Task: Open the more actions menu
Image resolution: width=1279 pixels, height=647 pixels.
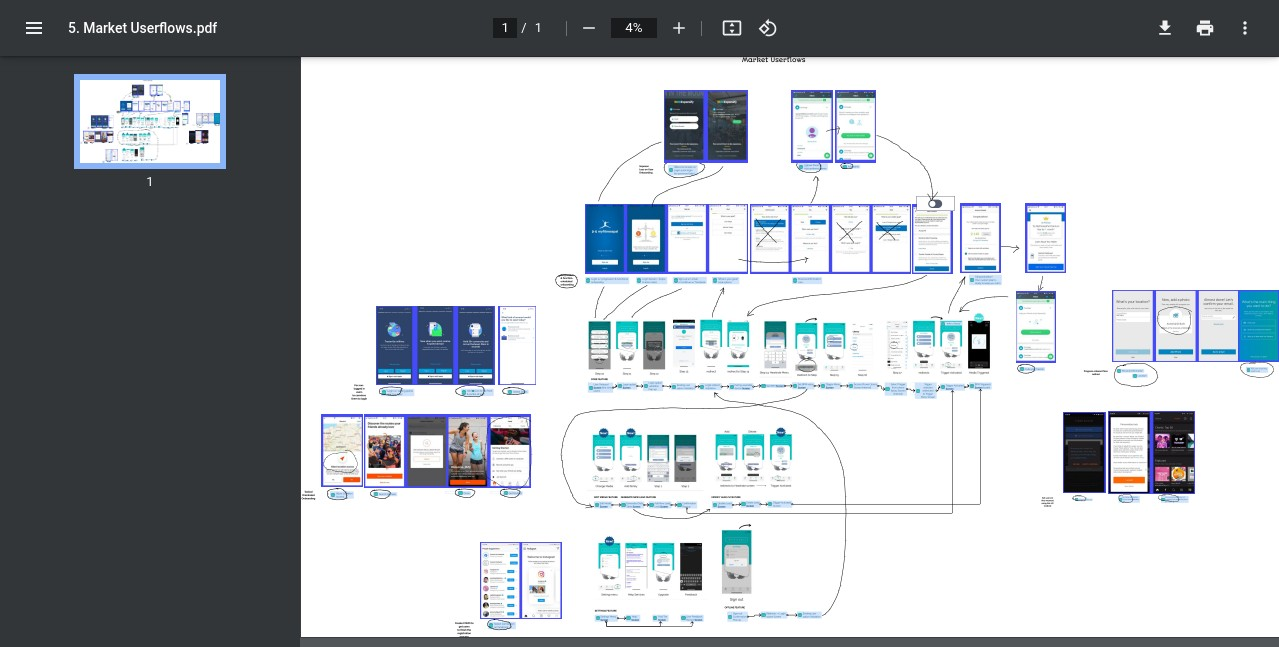Action: (1245, 28)
